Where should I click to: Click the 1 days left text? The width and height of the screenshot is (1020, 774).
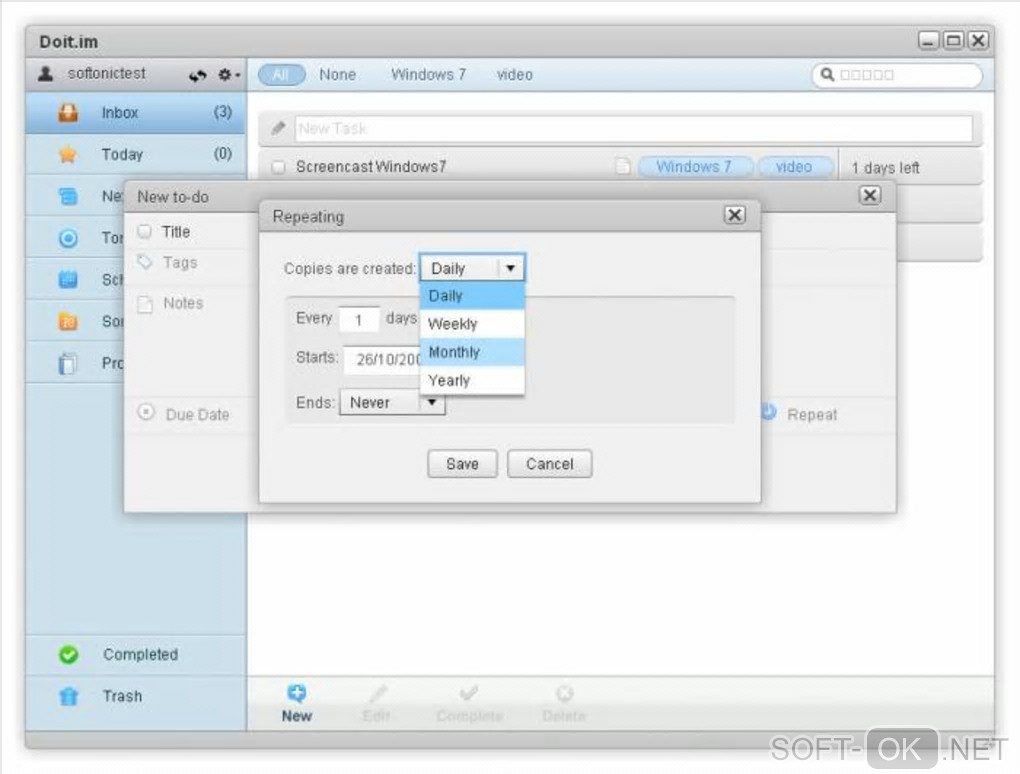click(x=885, y=168)
